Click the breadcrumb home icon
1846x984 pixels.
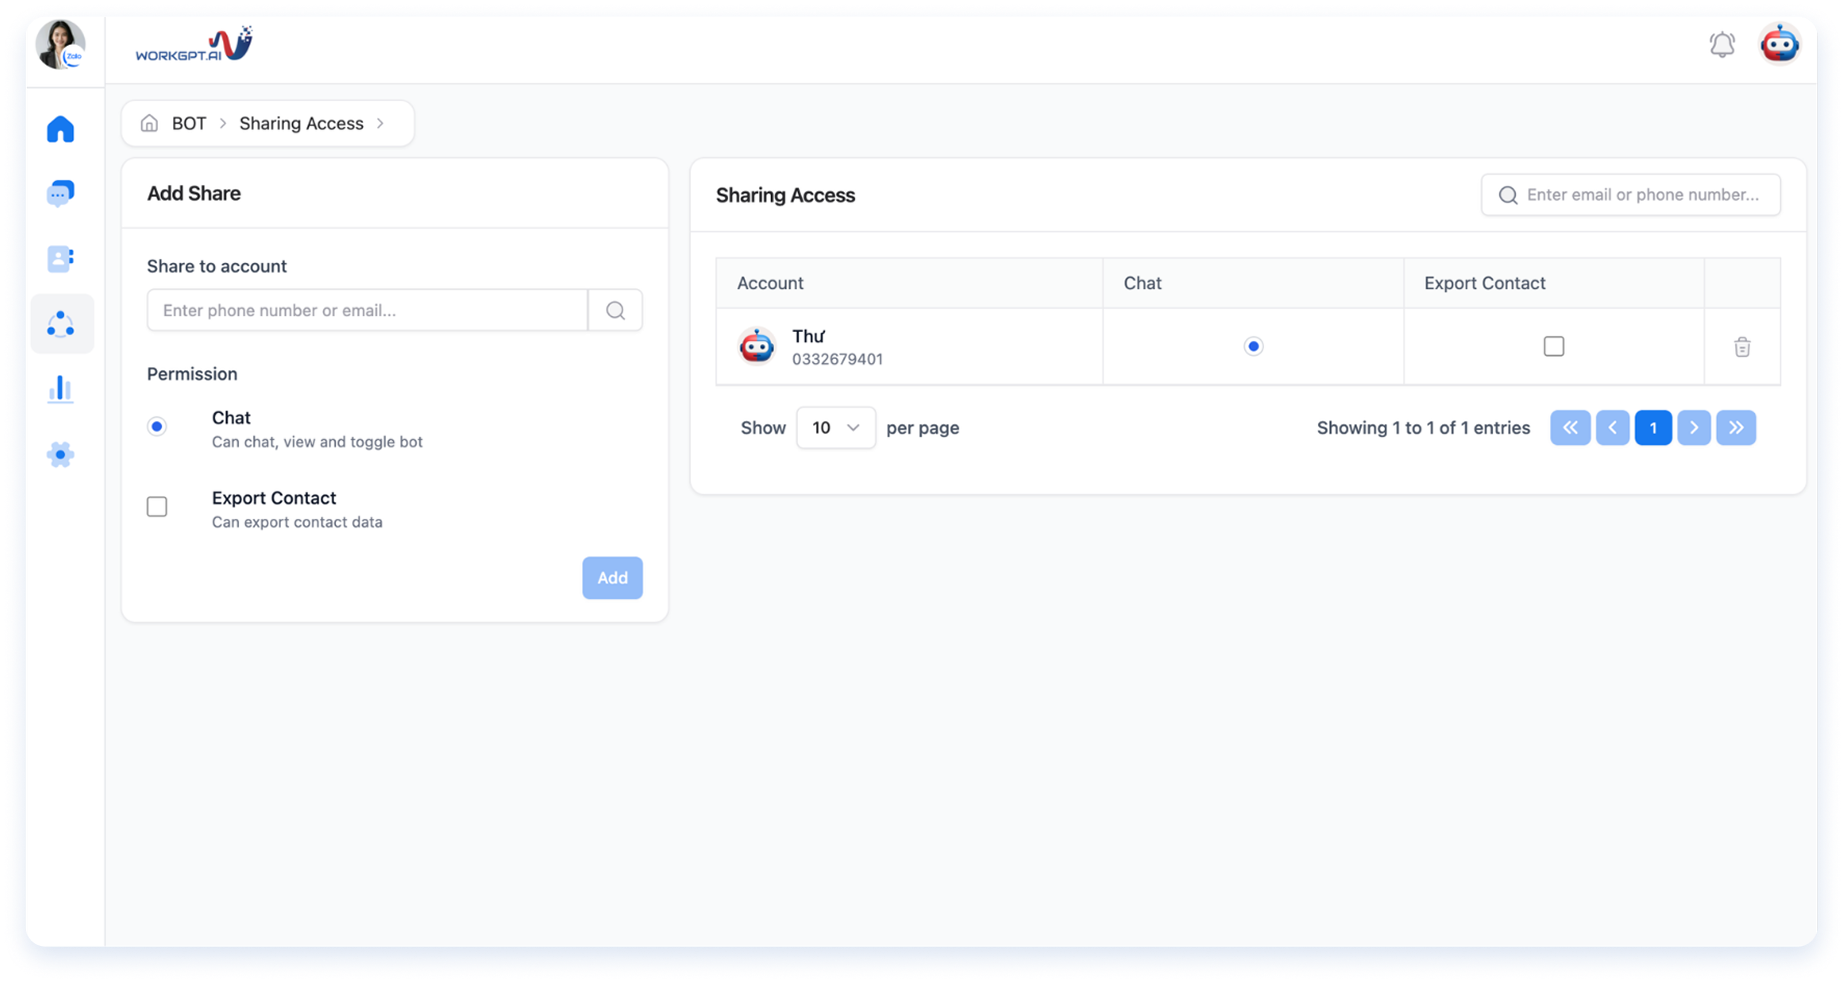[149, 123]
